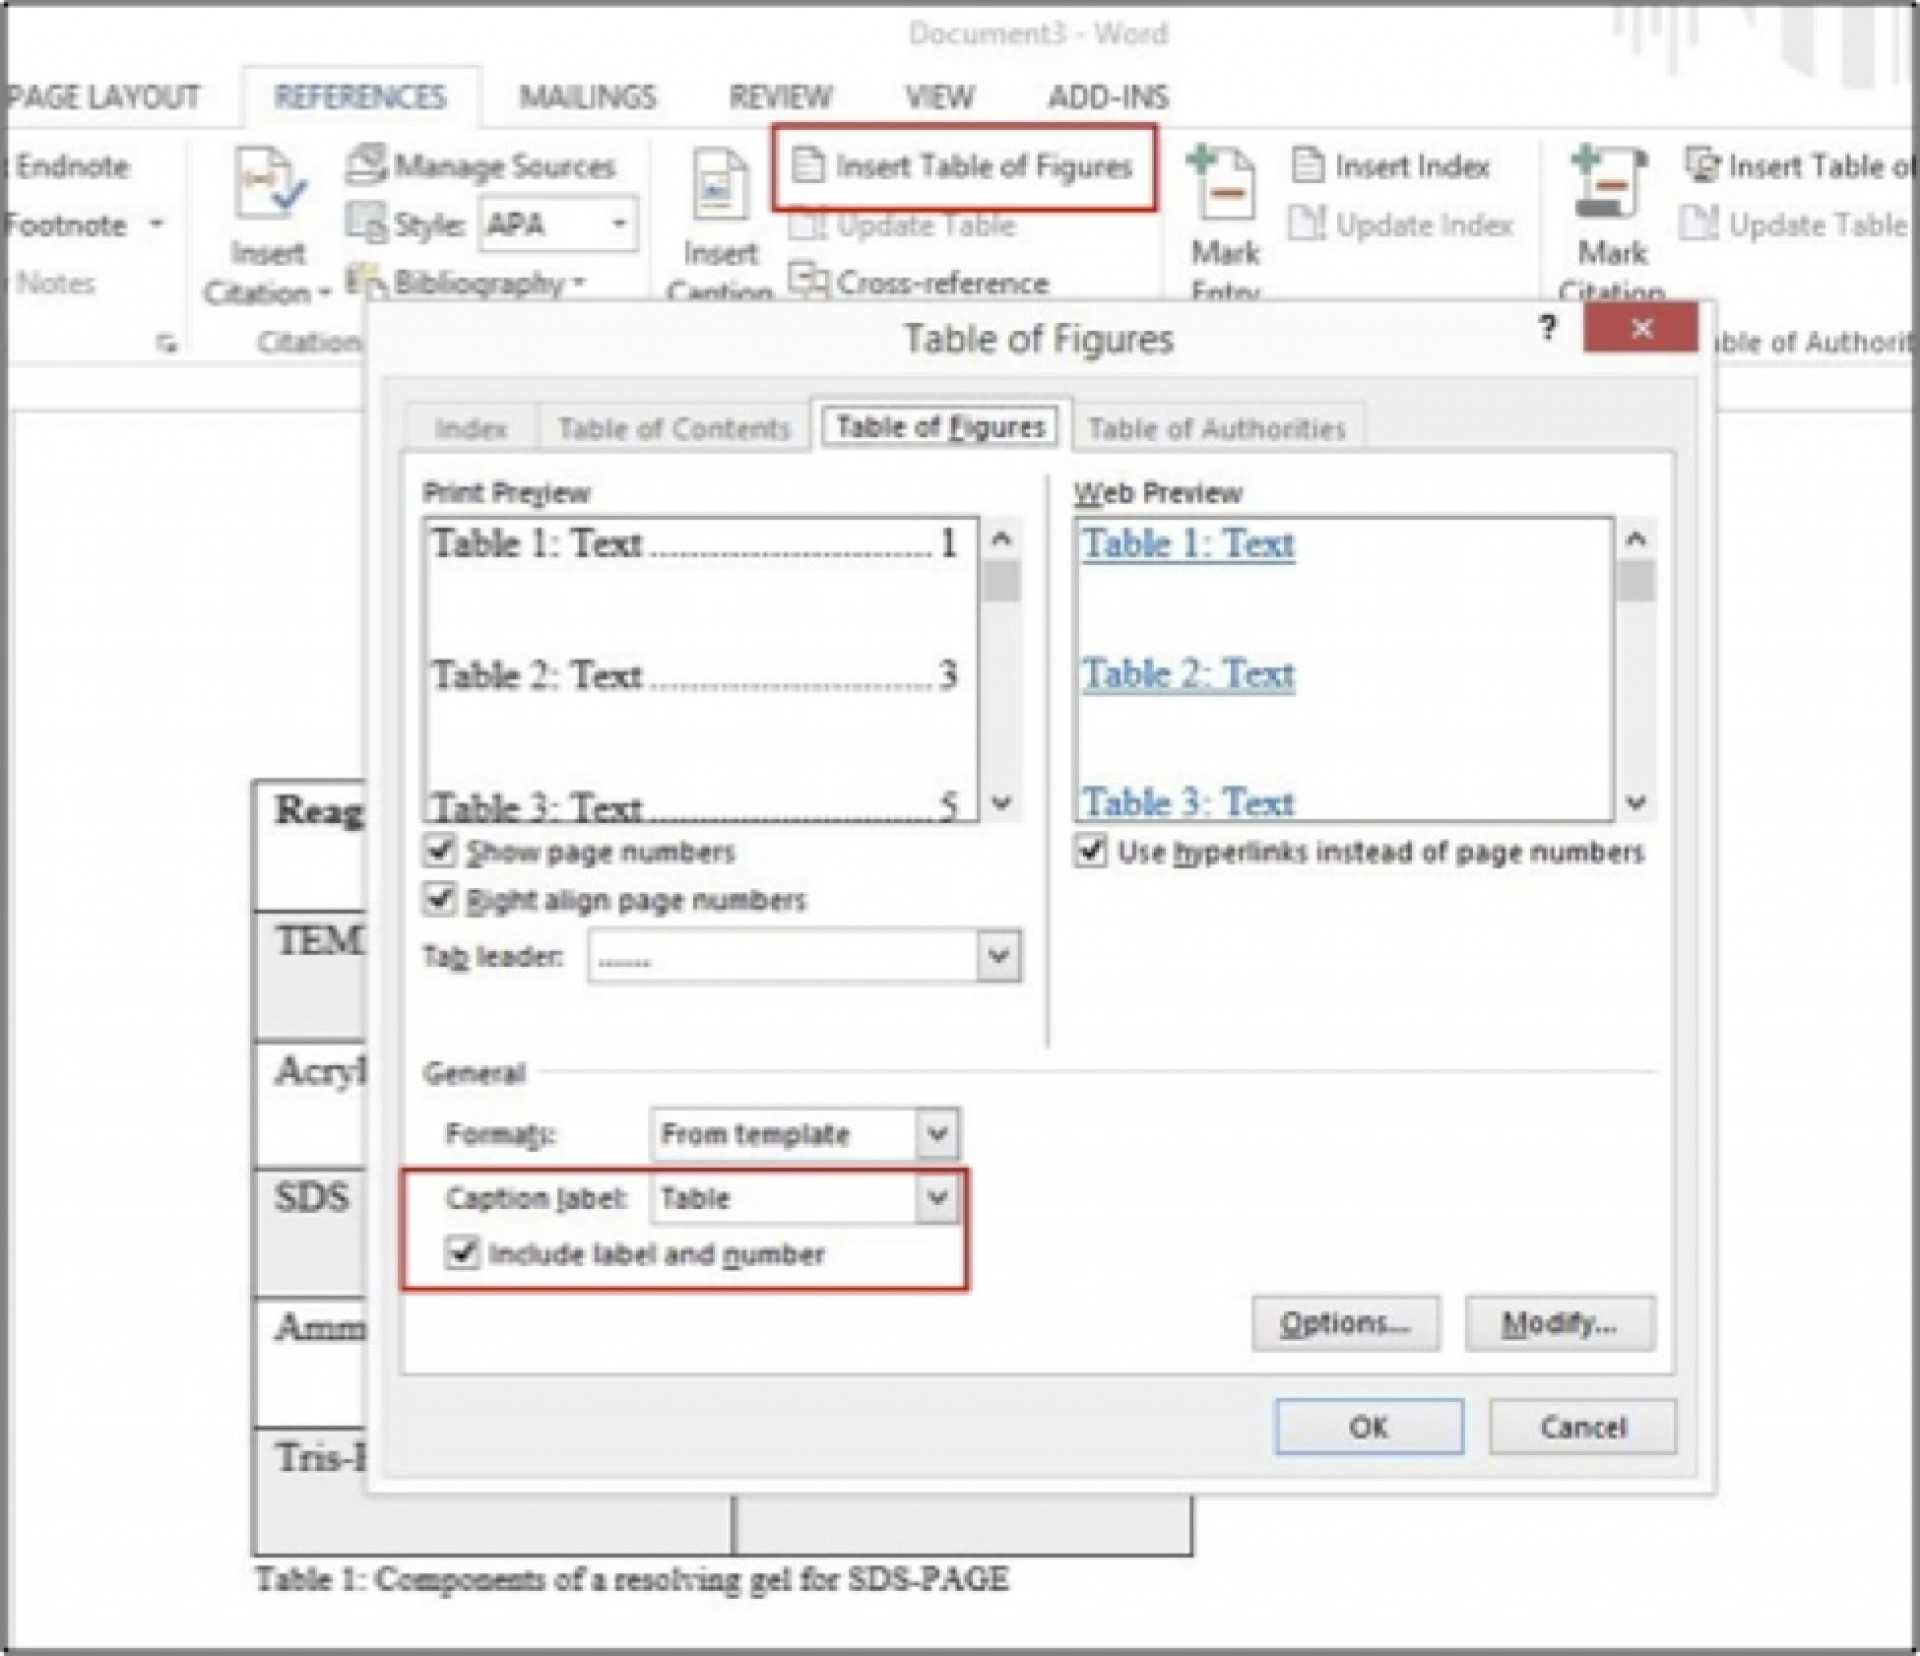1920x1656 pixels.
Task: Click the Table 1: Text web preview link
Action: [x=1188, y=544]
